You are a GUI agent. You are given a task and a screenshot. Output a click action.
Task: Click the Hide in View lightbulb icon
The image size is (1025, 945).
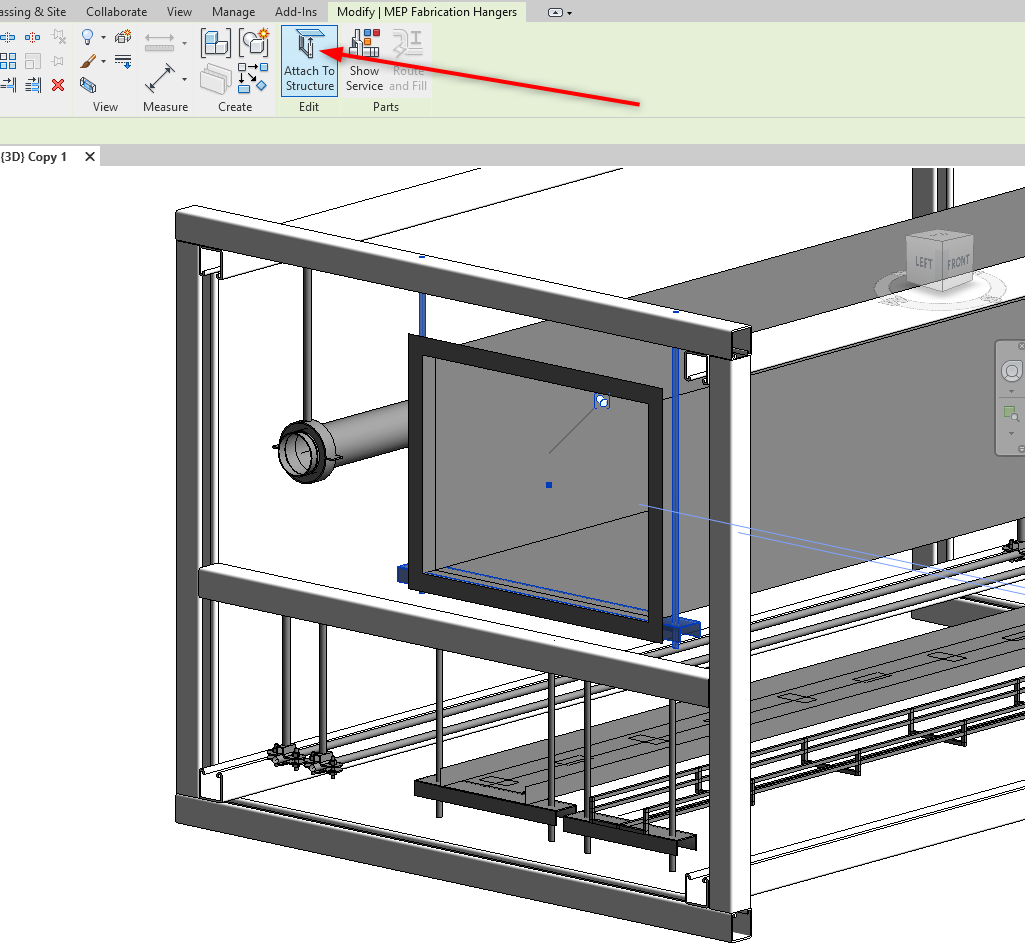87,37
